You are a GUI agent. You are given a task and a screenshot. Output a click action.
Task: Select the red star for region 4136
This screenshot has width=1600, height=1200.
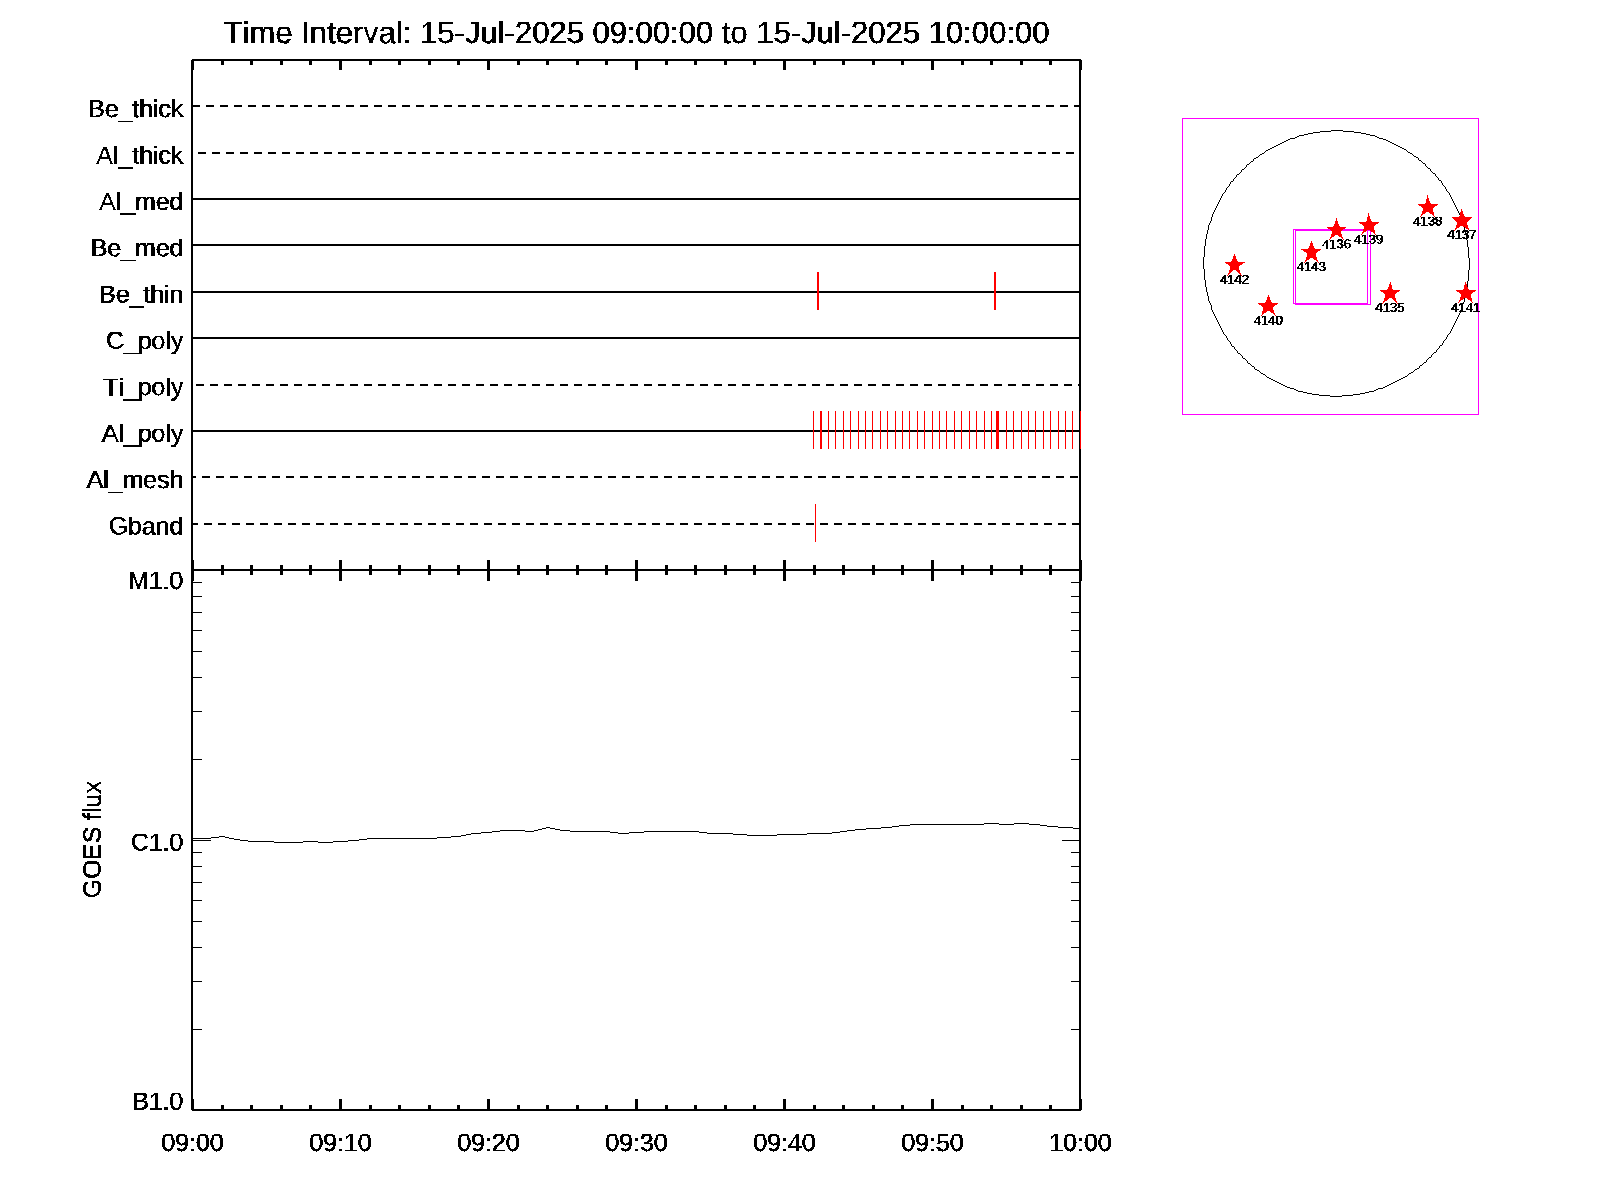tap(1336, 230)
